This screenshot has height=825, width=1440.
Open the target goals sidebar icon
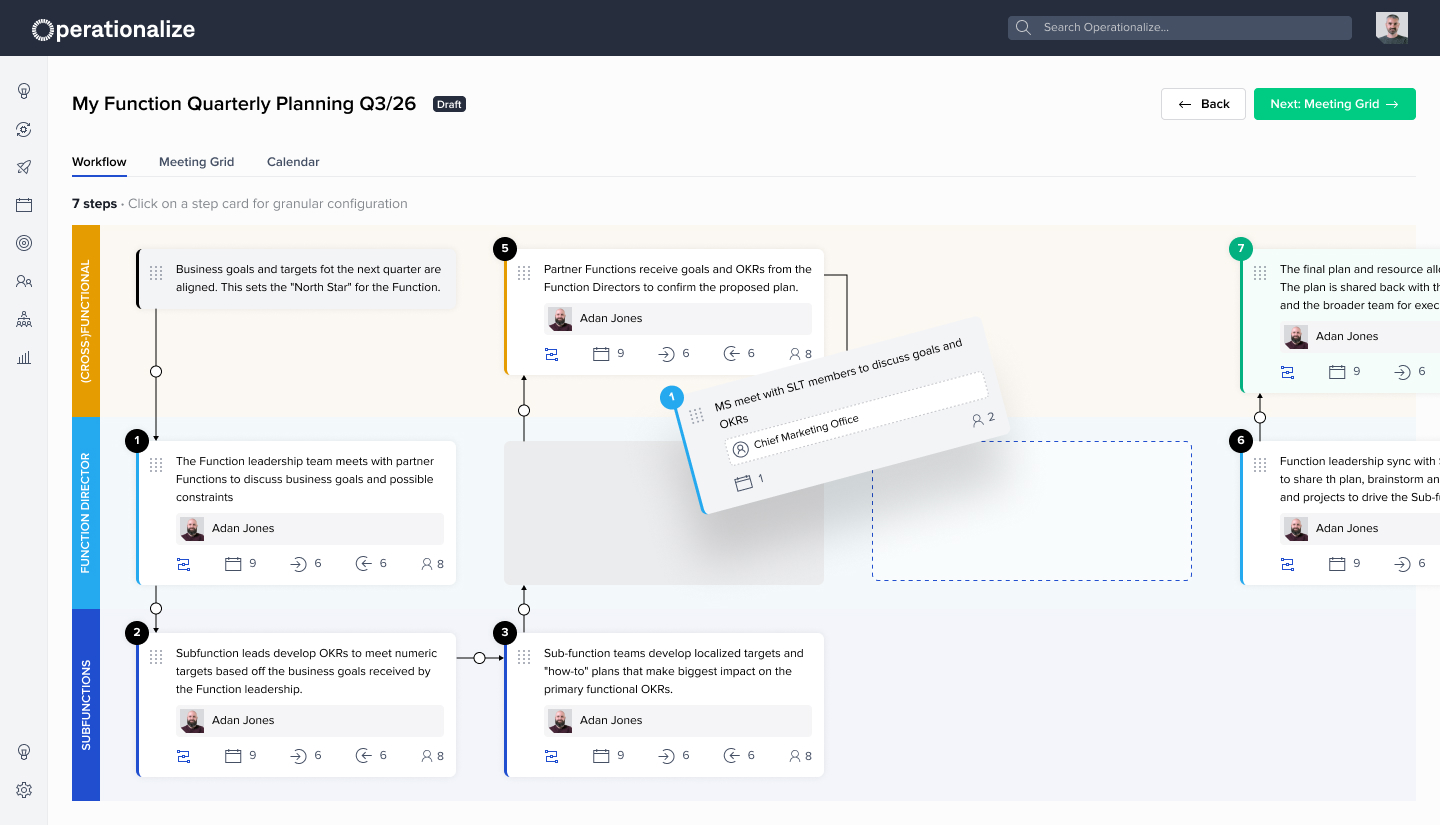coord(24,243)
